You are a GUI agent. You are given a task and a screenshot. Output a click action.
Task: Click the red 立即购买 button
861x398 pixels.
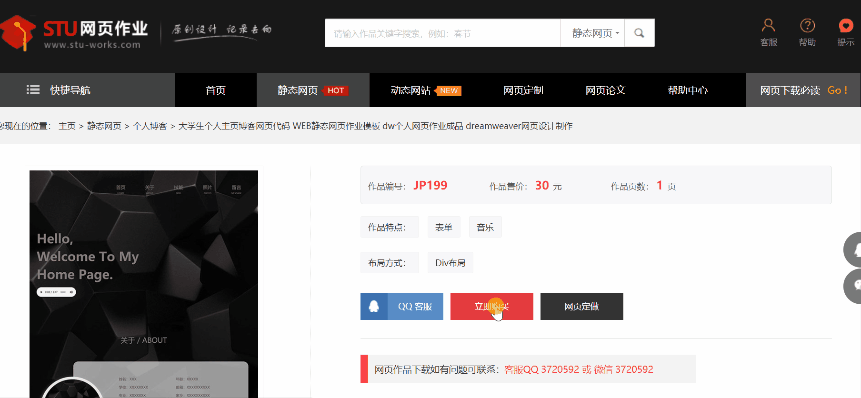click(491, 306)
